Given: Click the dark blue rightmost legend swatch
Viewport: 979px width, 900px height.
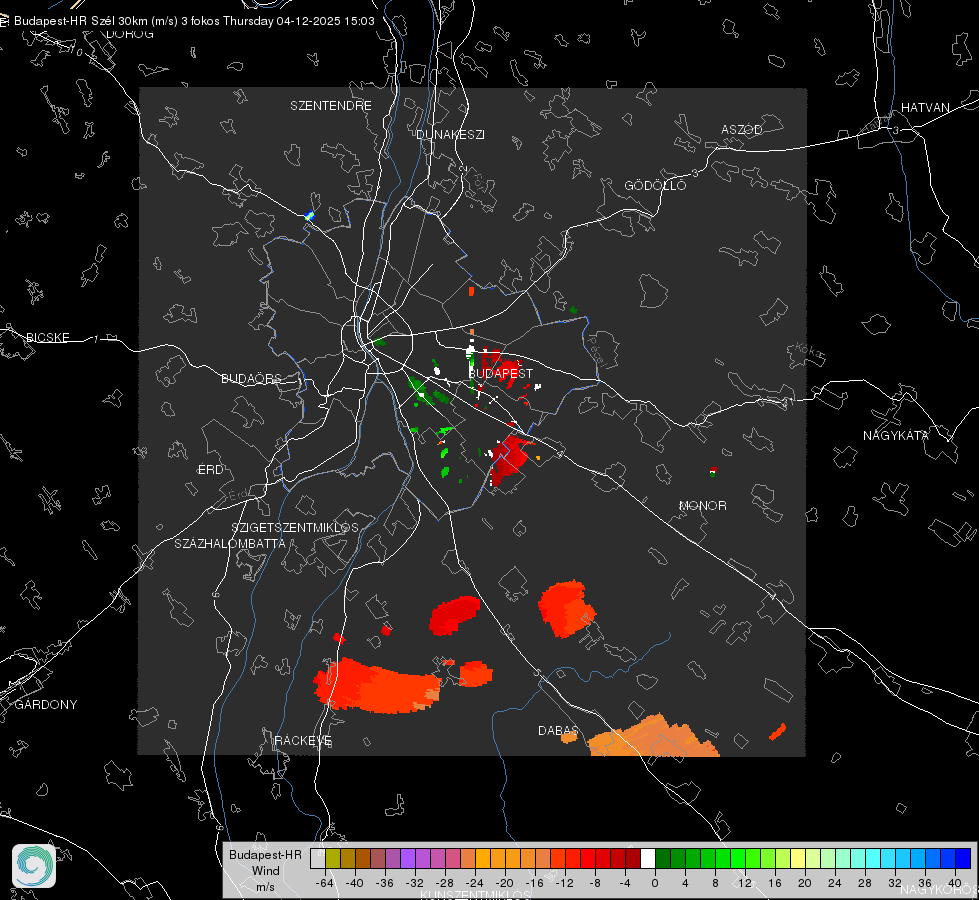Looking at the screenshot, I should coord(963,859).
